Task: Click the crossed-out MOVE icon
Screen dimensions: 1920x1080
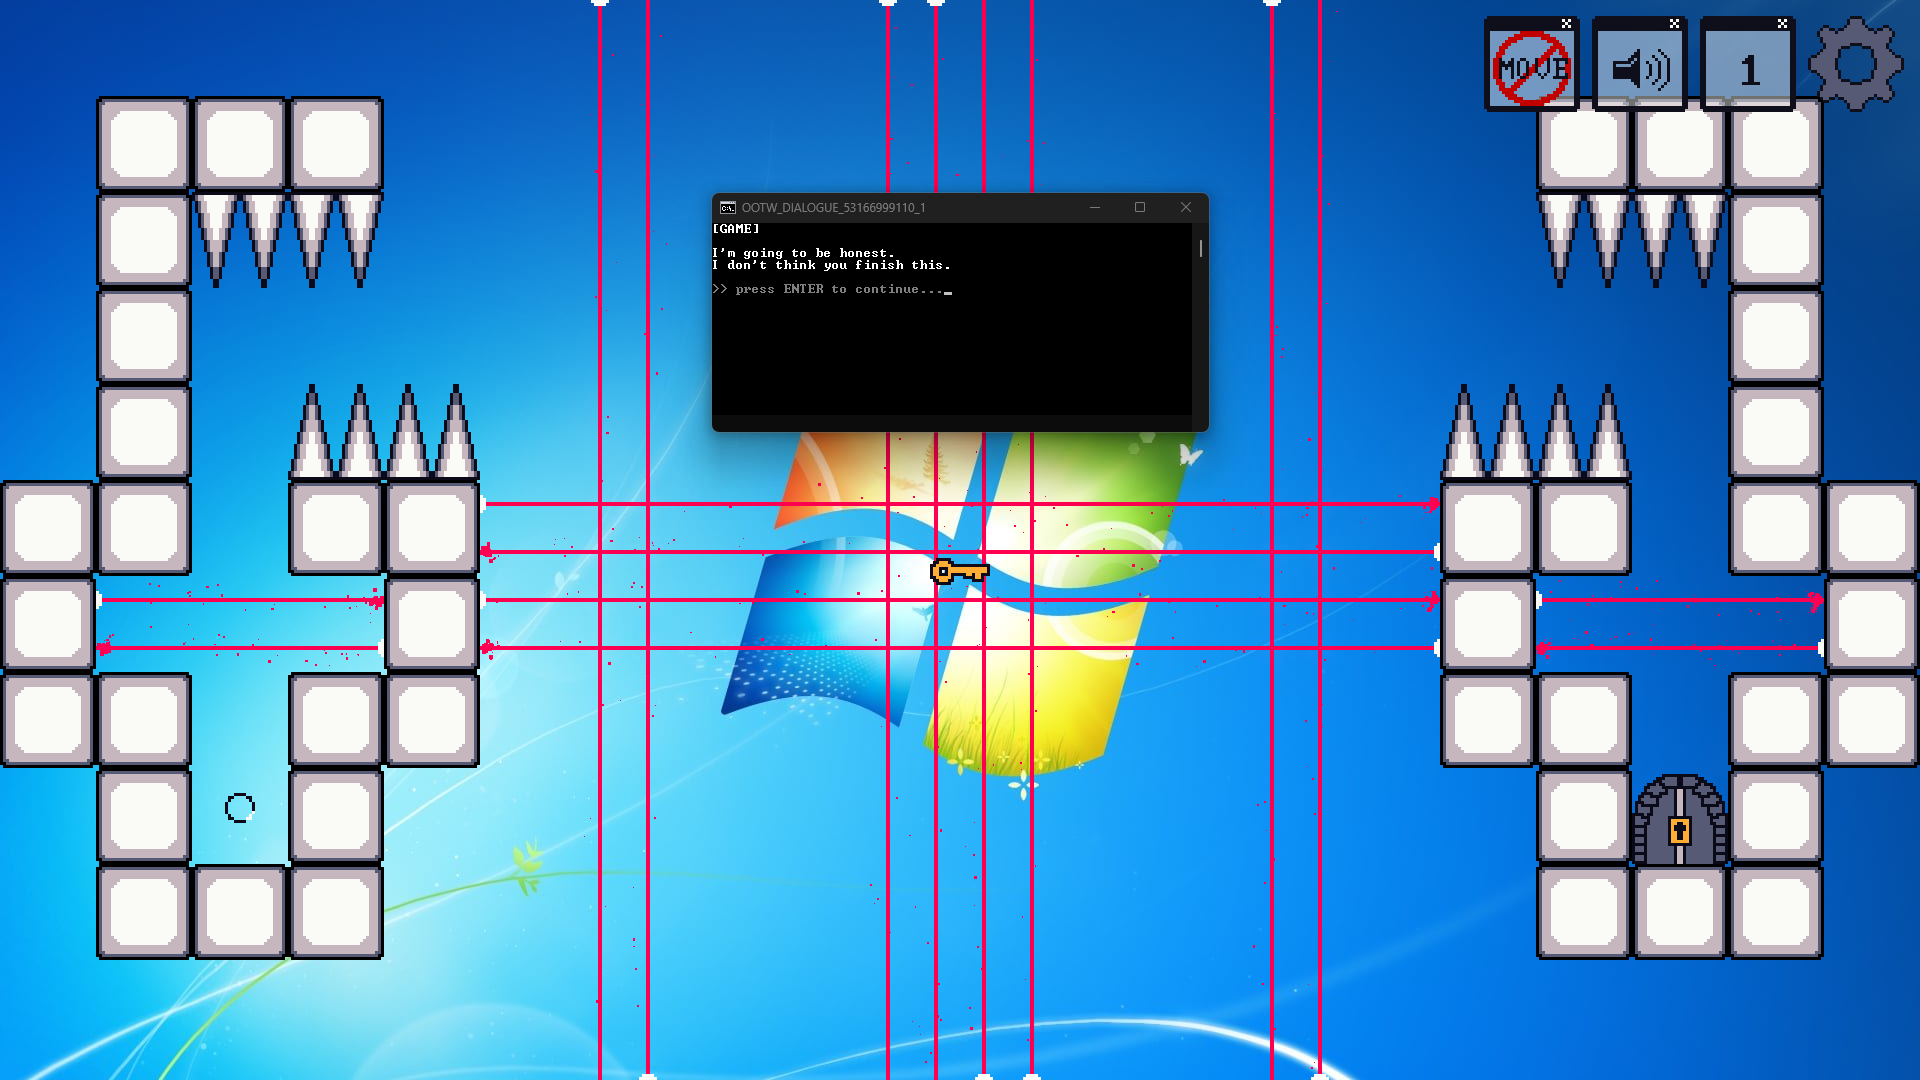Action: tap(1531, 68)
